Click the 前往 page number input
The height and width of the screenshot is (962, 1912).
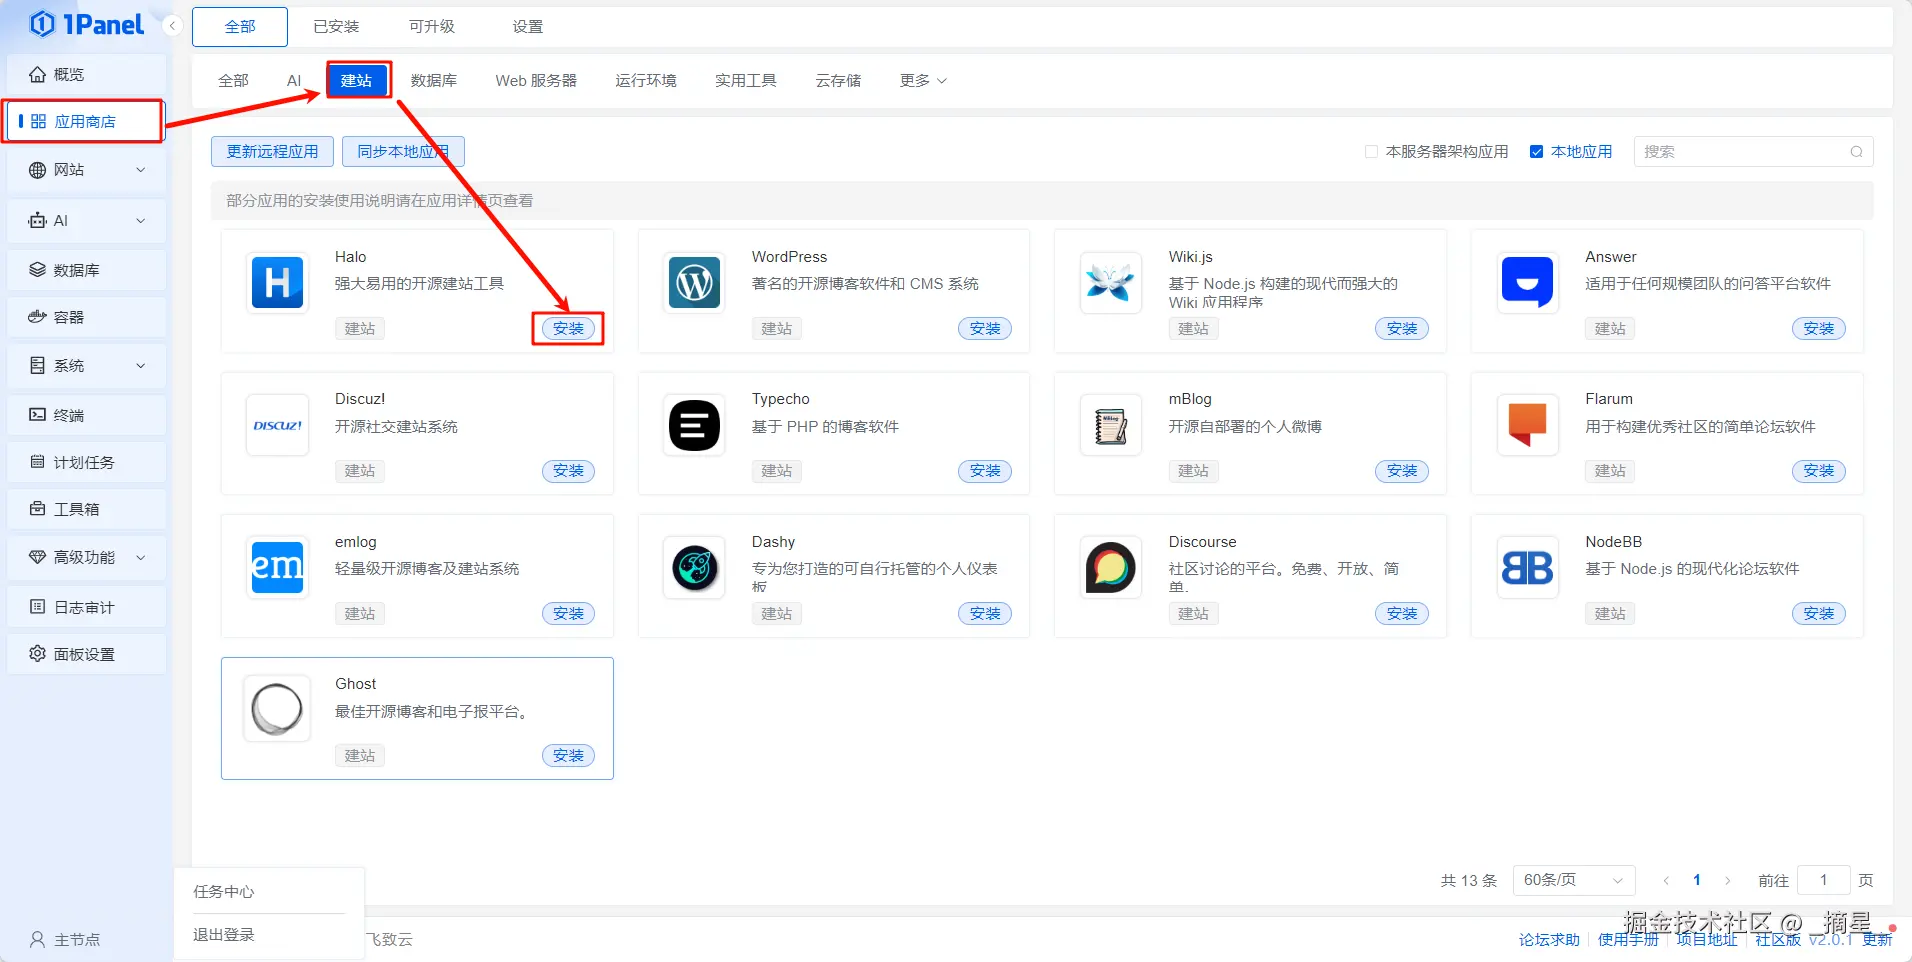click(1823, 880)
